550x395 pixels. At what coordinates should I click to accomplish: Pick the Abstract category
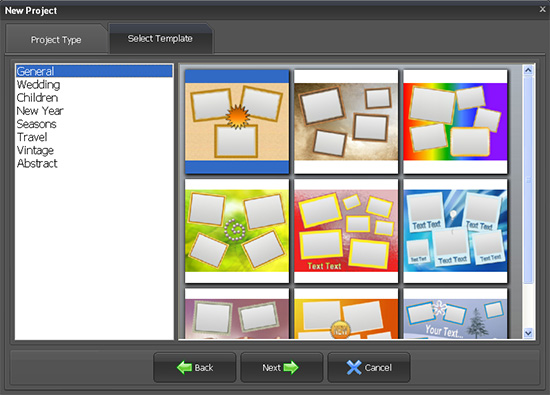point(37,163)
